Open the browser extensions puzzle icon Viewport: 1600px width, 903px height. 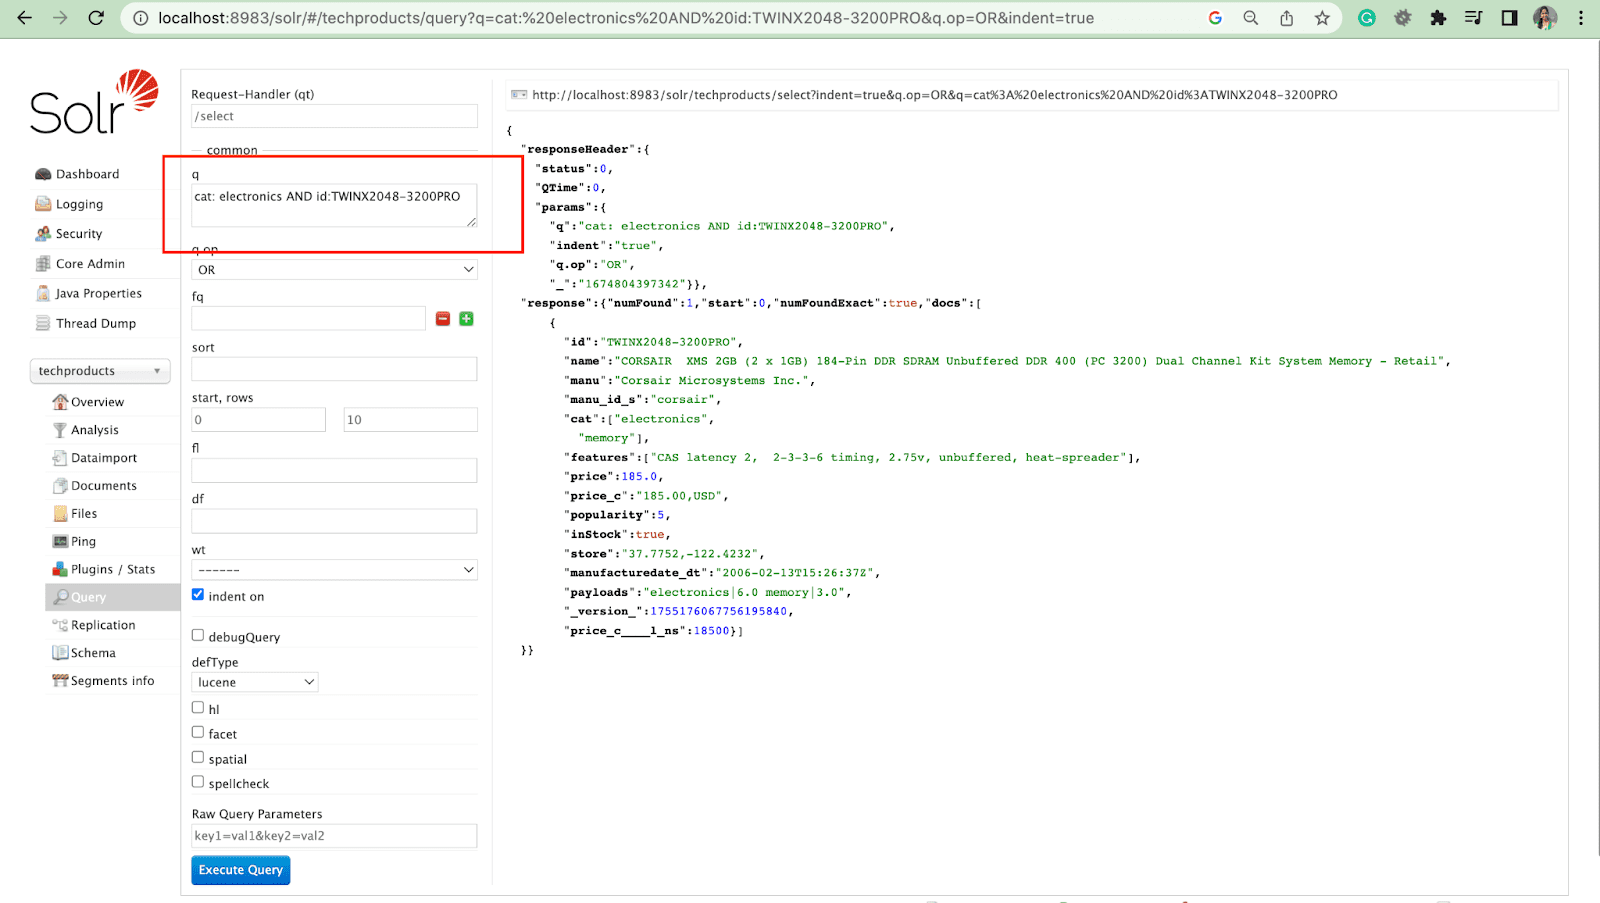click(1438, 18)
